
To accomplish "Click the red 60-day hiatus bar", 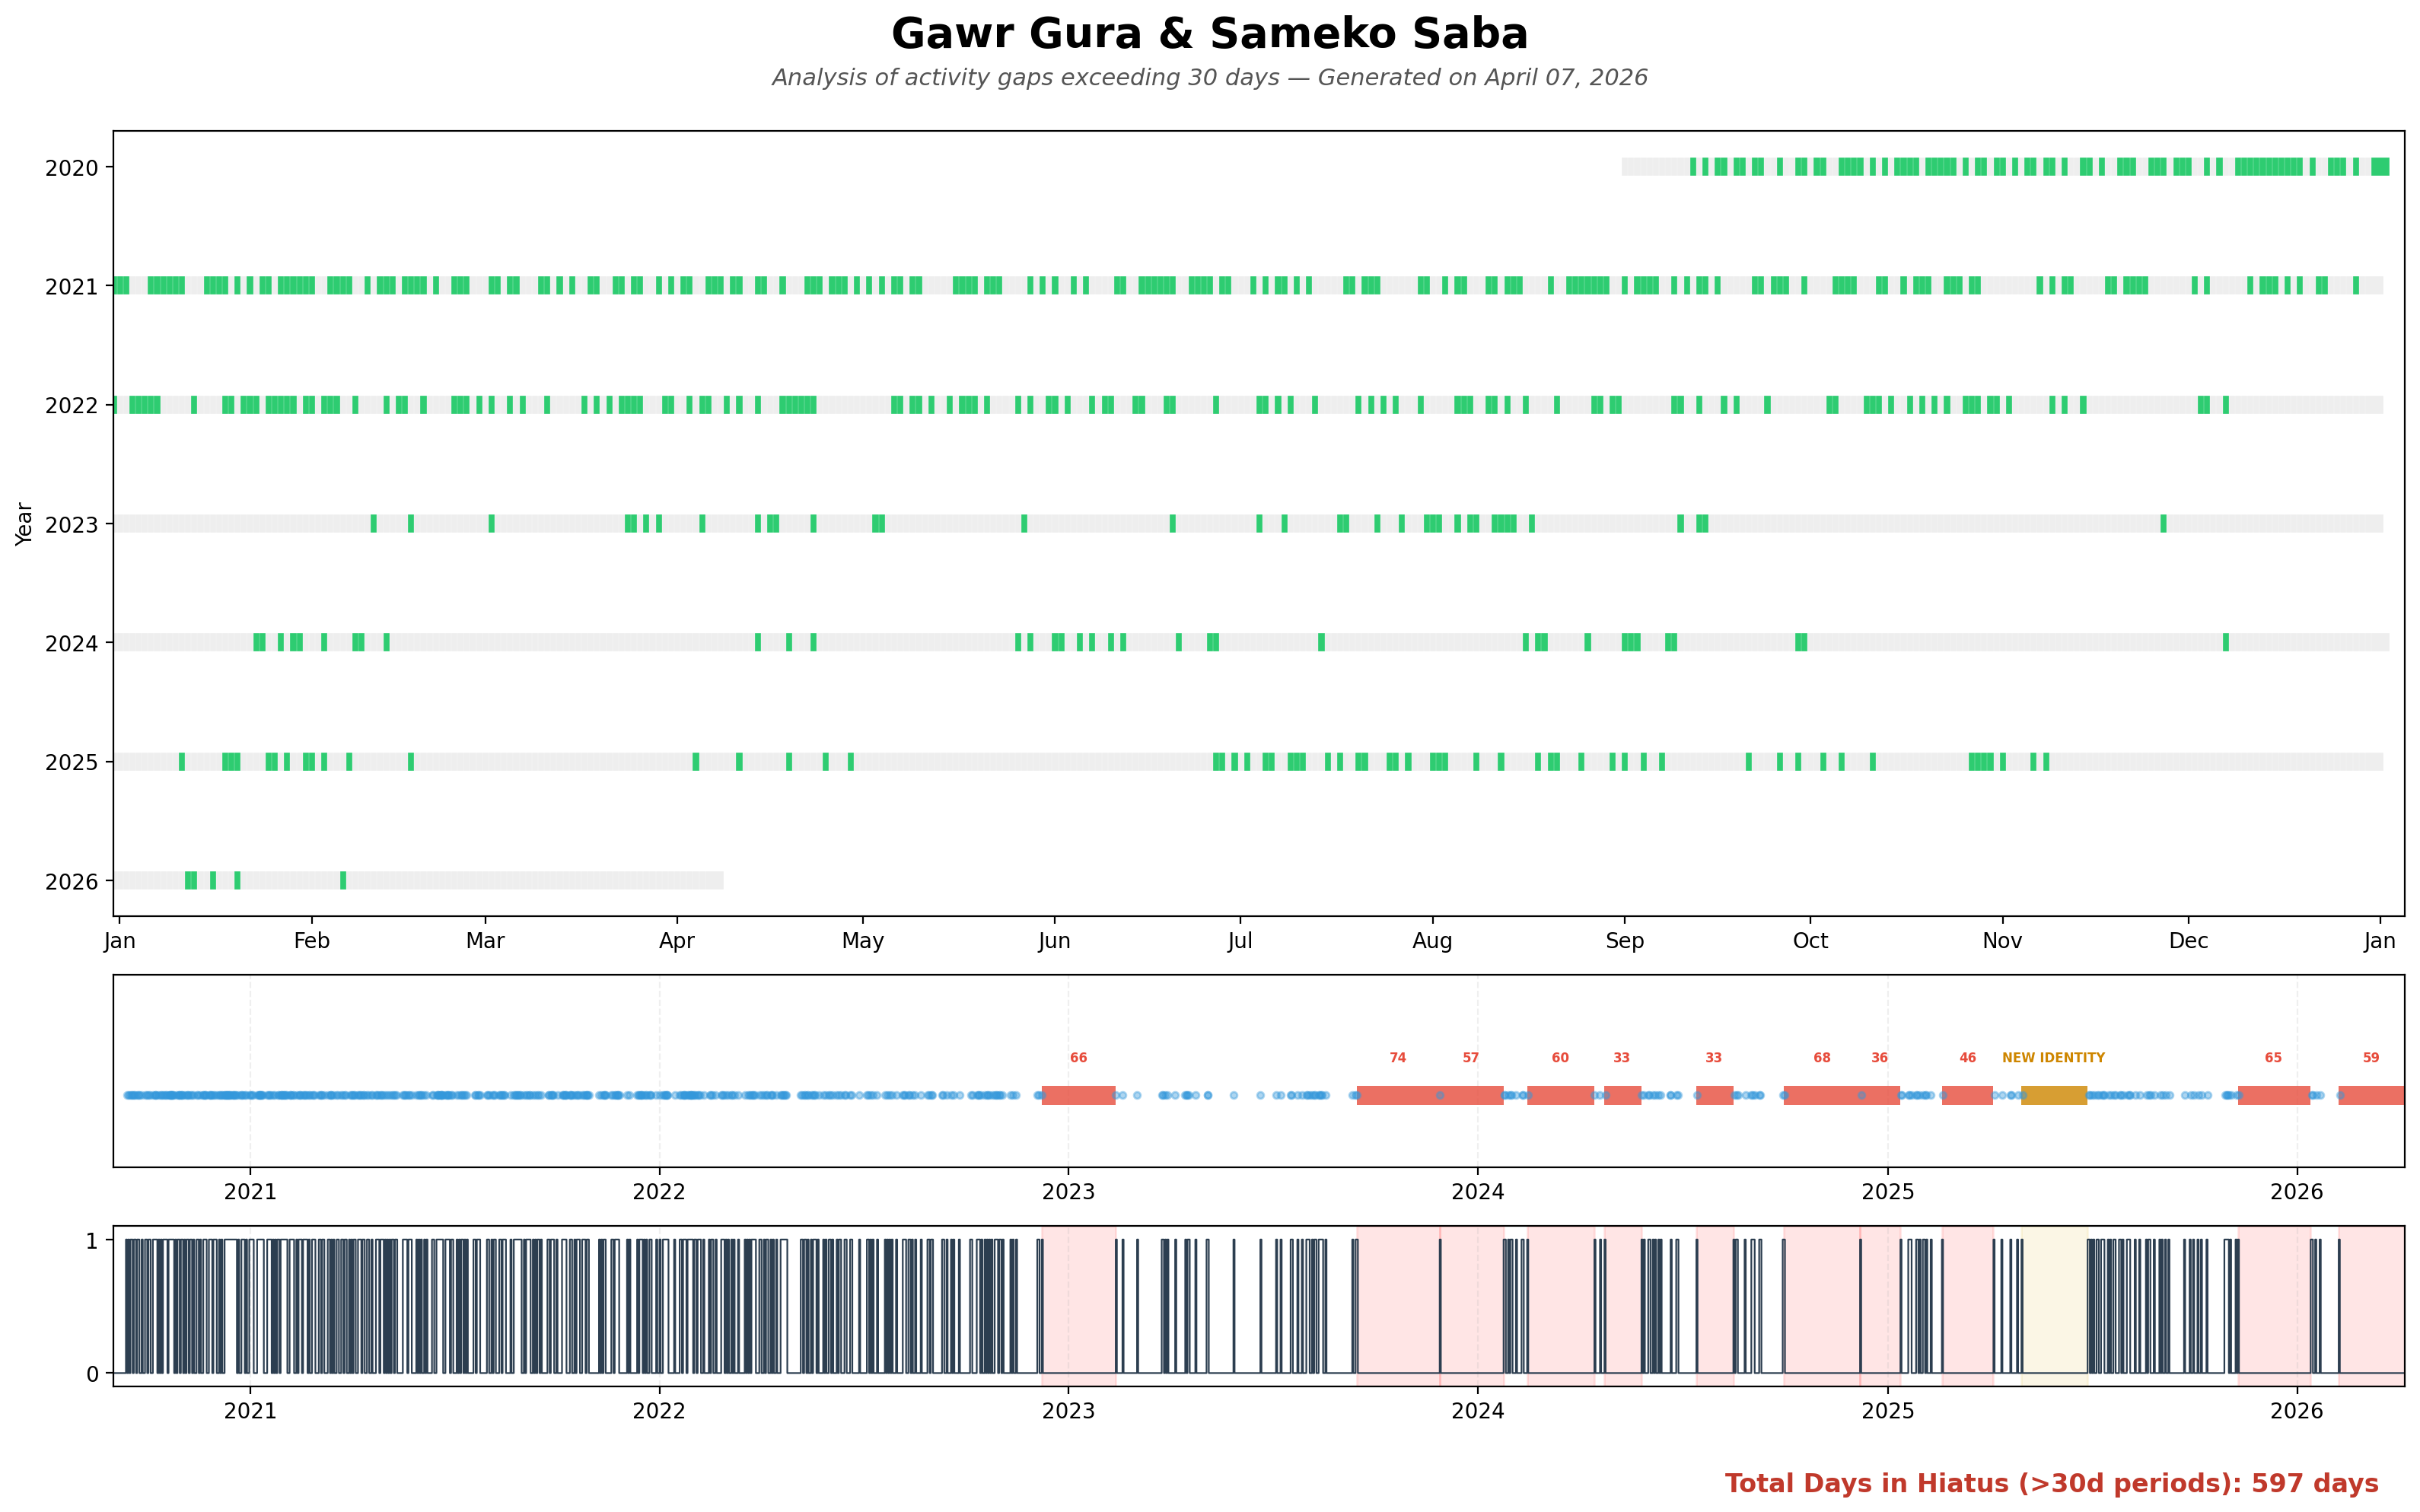I will coord(1560,1095).
